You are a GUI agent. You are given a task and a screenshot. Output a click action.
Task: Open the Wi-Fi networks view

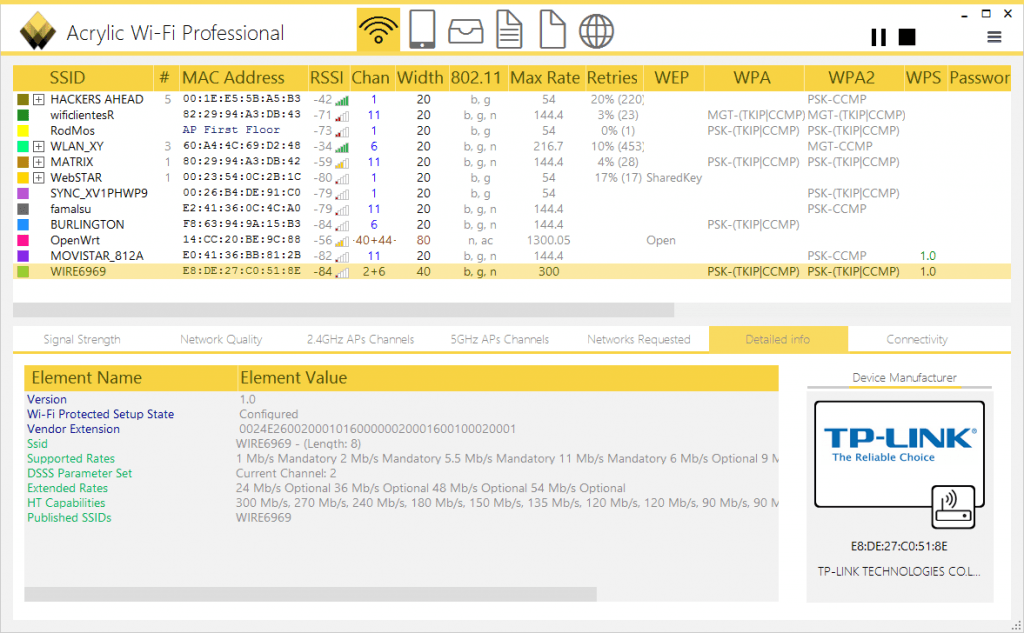(378, 30)
